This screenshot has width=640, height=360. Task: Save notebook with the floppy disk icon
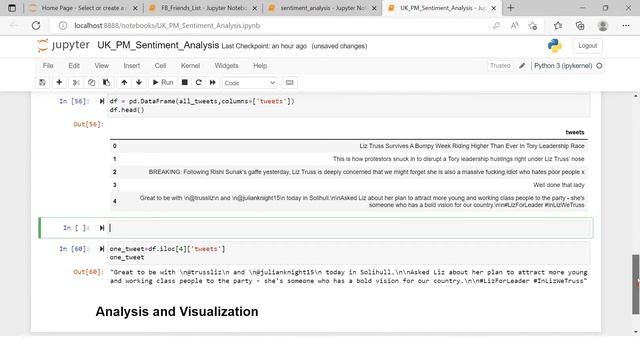pos(42,82)
